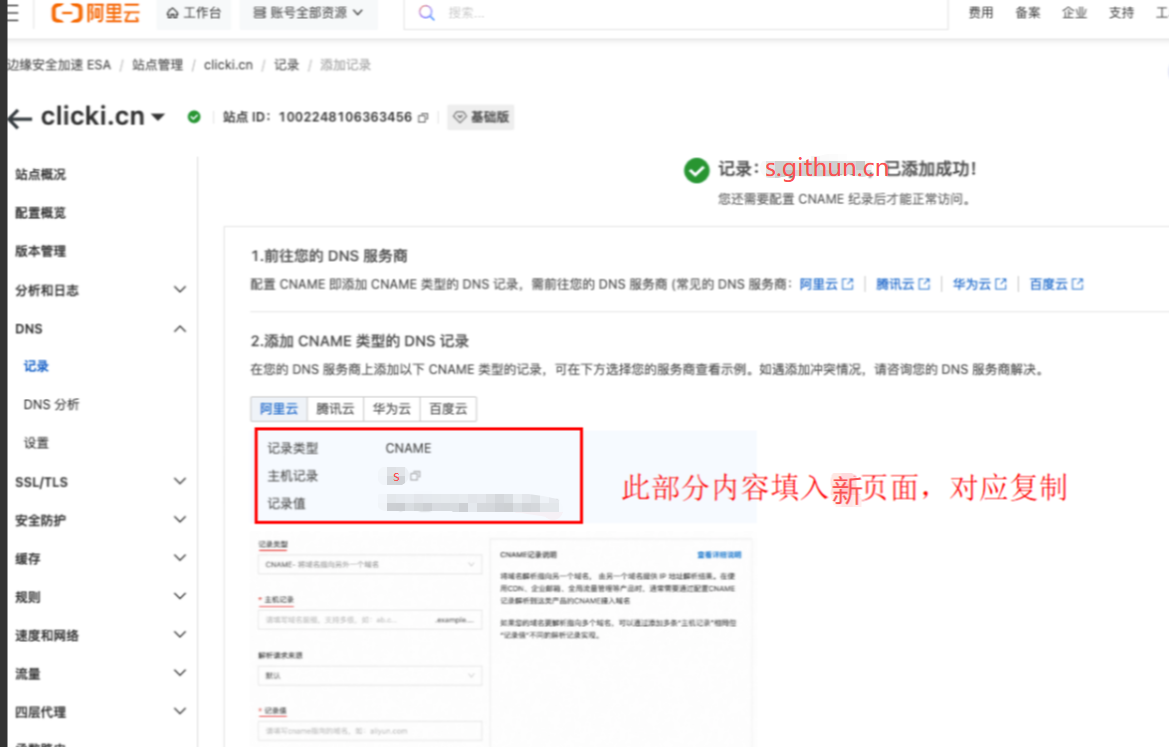Copy the 主机记录 host record value
1169x747 pixels.
click(x=416, y=477)
